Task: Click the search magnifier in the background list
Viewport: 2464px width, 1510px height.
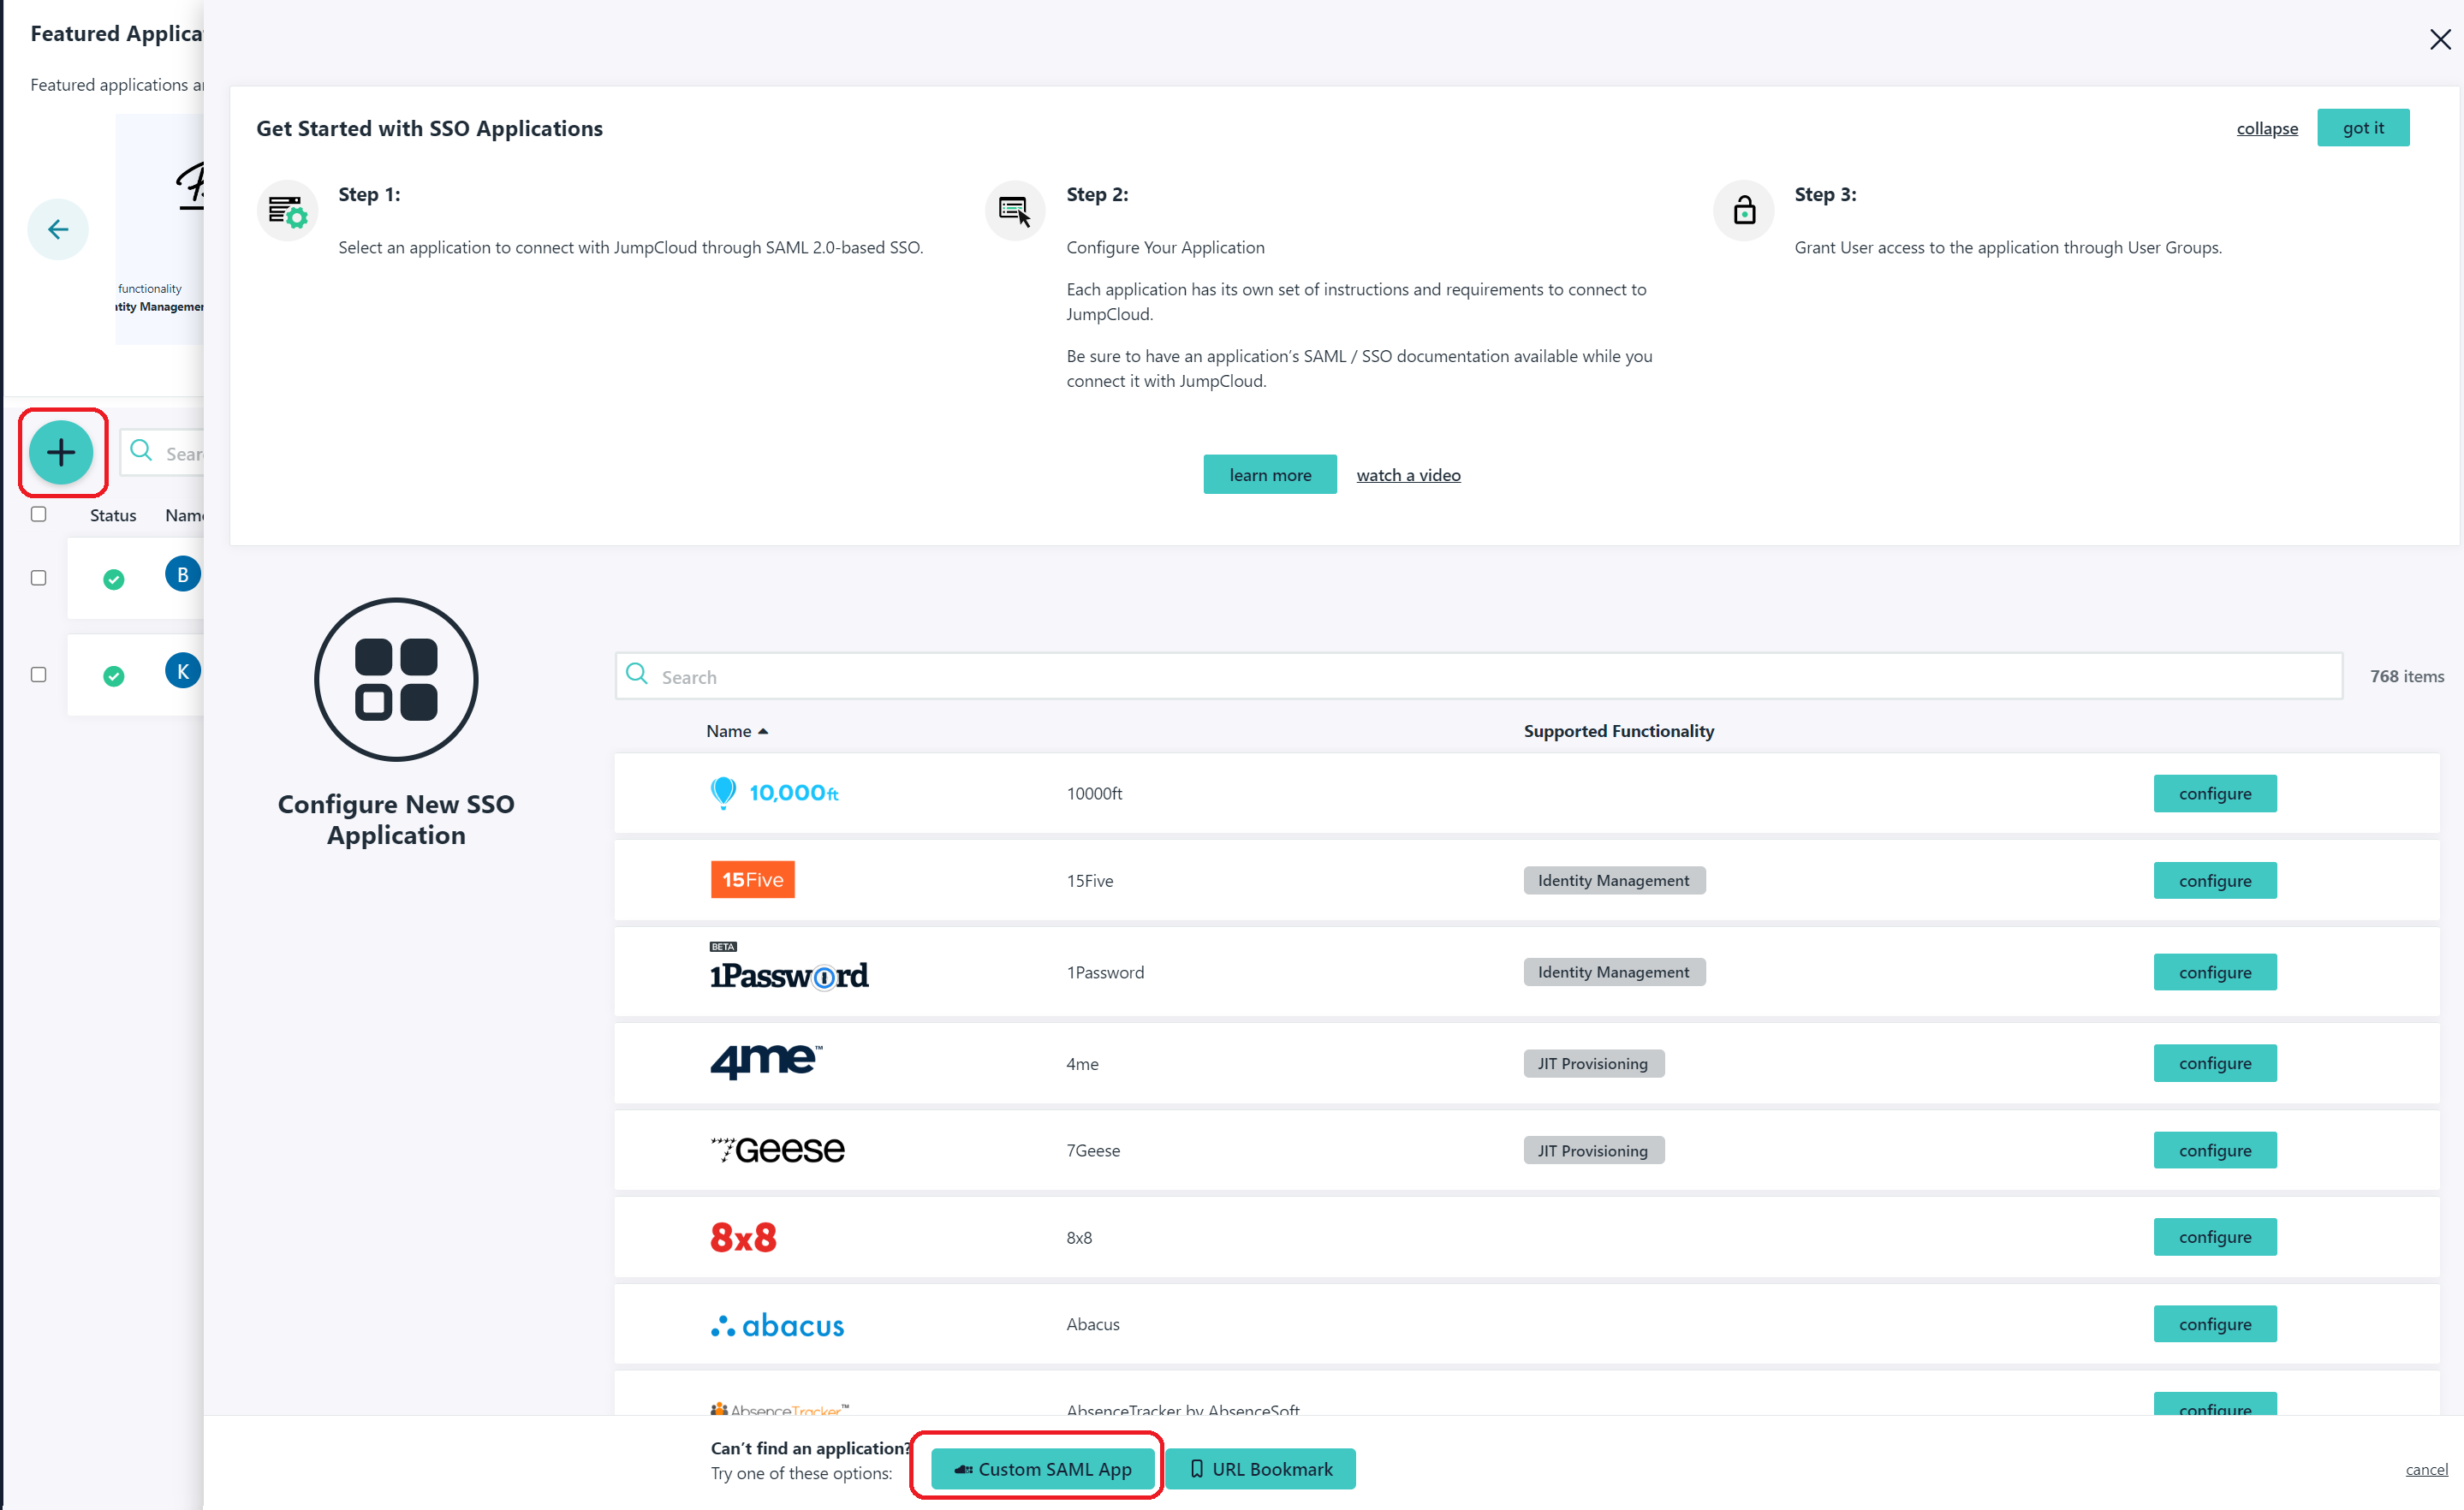Action: point(142,450)
